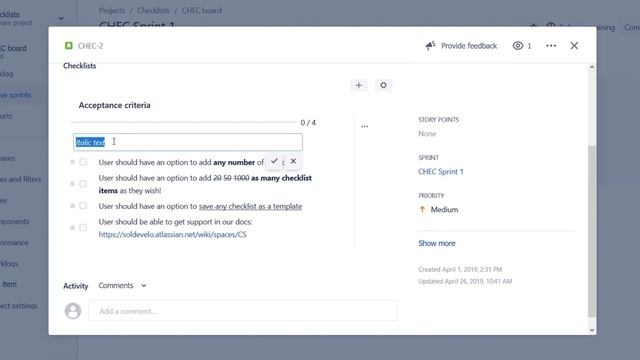Click the Italic text input field
Screen dimensions: 640x360
coord(188,142)
